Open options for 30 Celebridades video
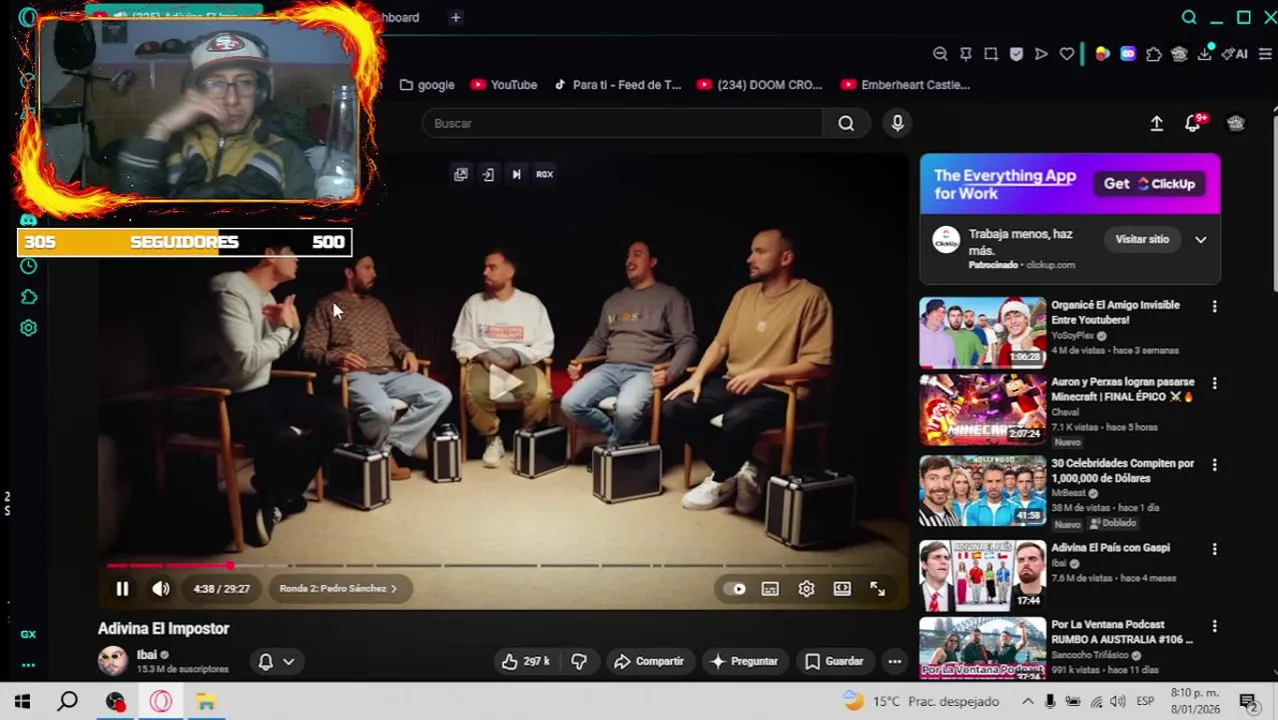Screen dimensions: 1278x720 tap(1215, 465)
